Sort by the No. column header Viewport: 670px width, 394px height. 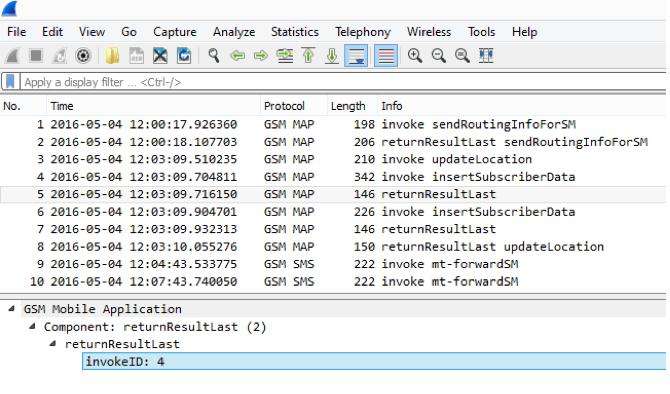(22, 106)
